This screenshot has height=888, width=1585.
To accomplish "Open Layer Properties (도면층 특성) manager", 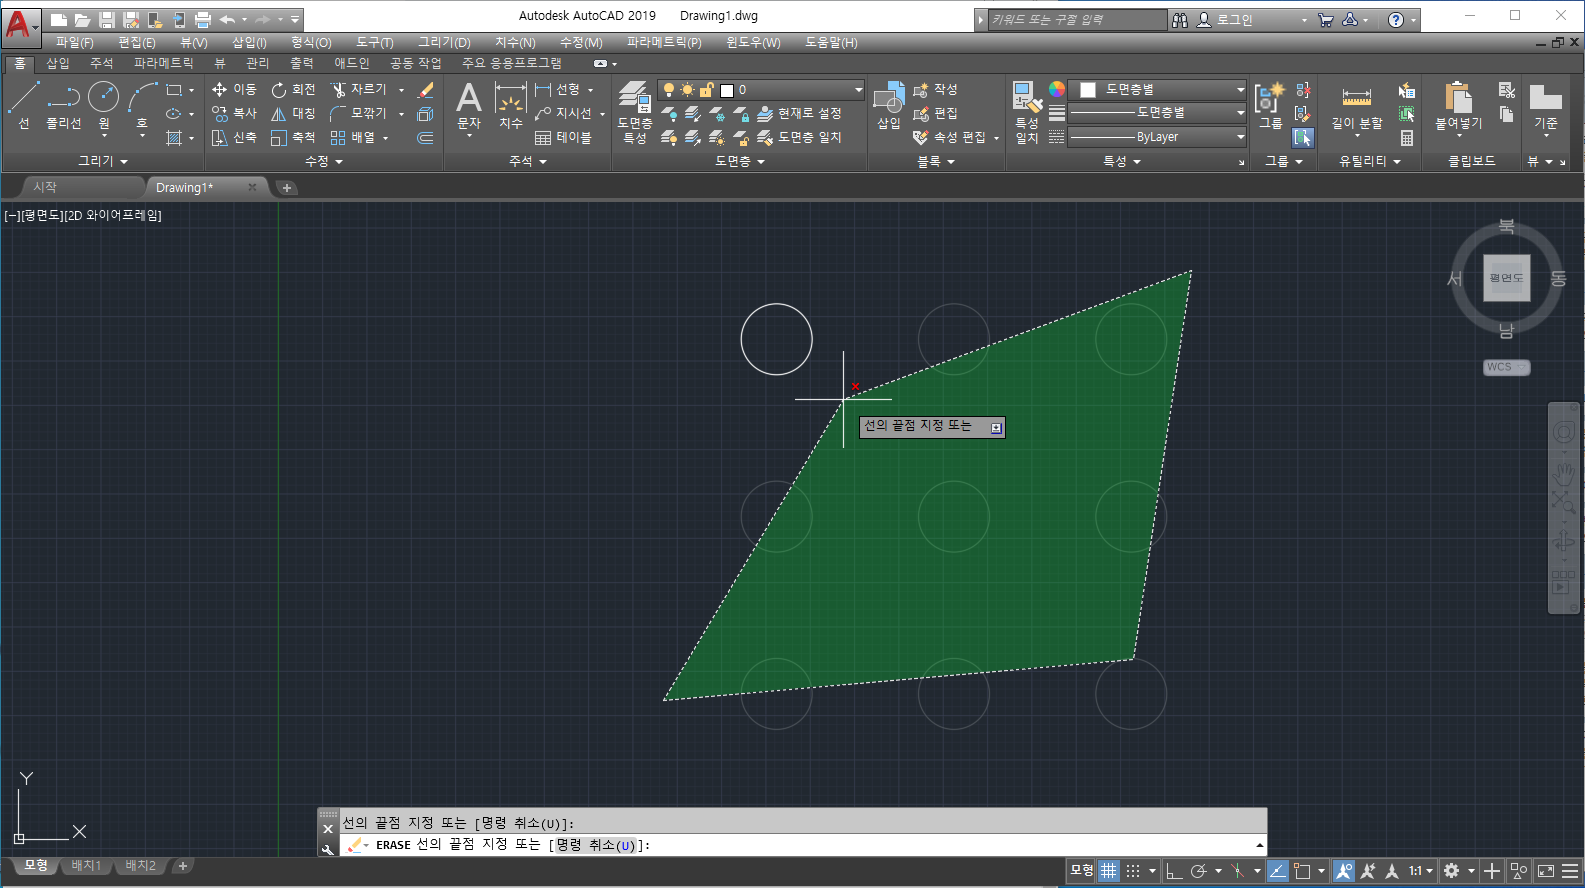I will [635, 112].
